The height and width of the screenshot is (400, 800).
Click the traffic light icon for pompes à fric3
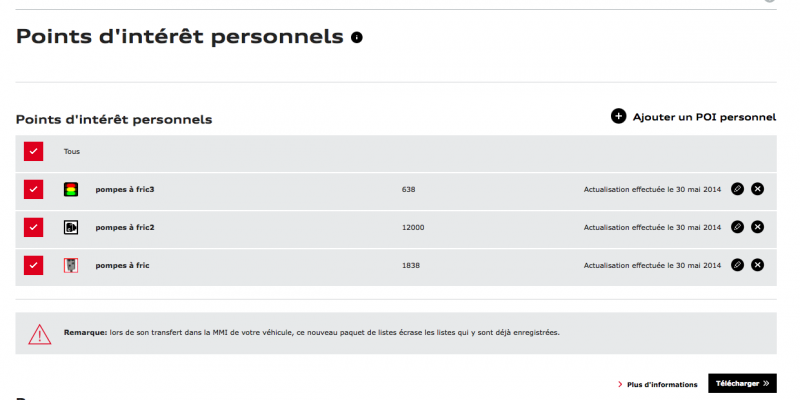(x=71, y=189)
